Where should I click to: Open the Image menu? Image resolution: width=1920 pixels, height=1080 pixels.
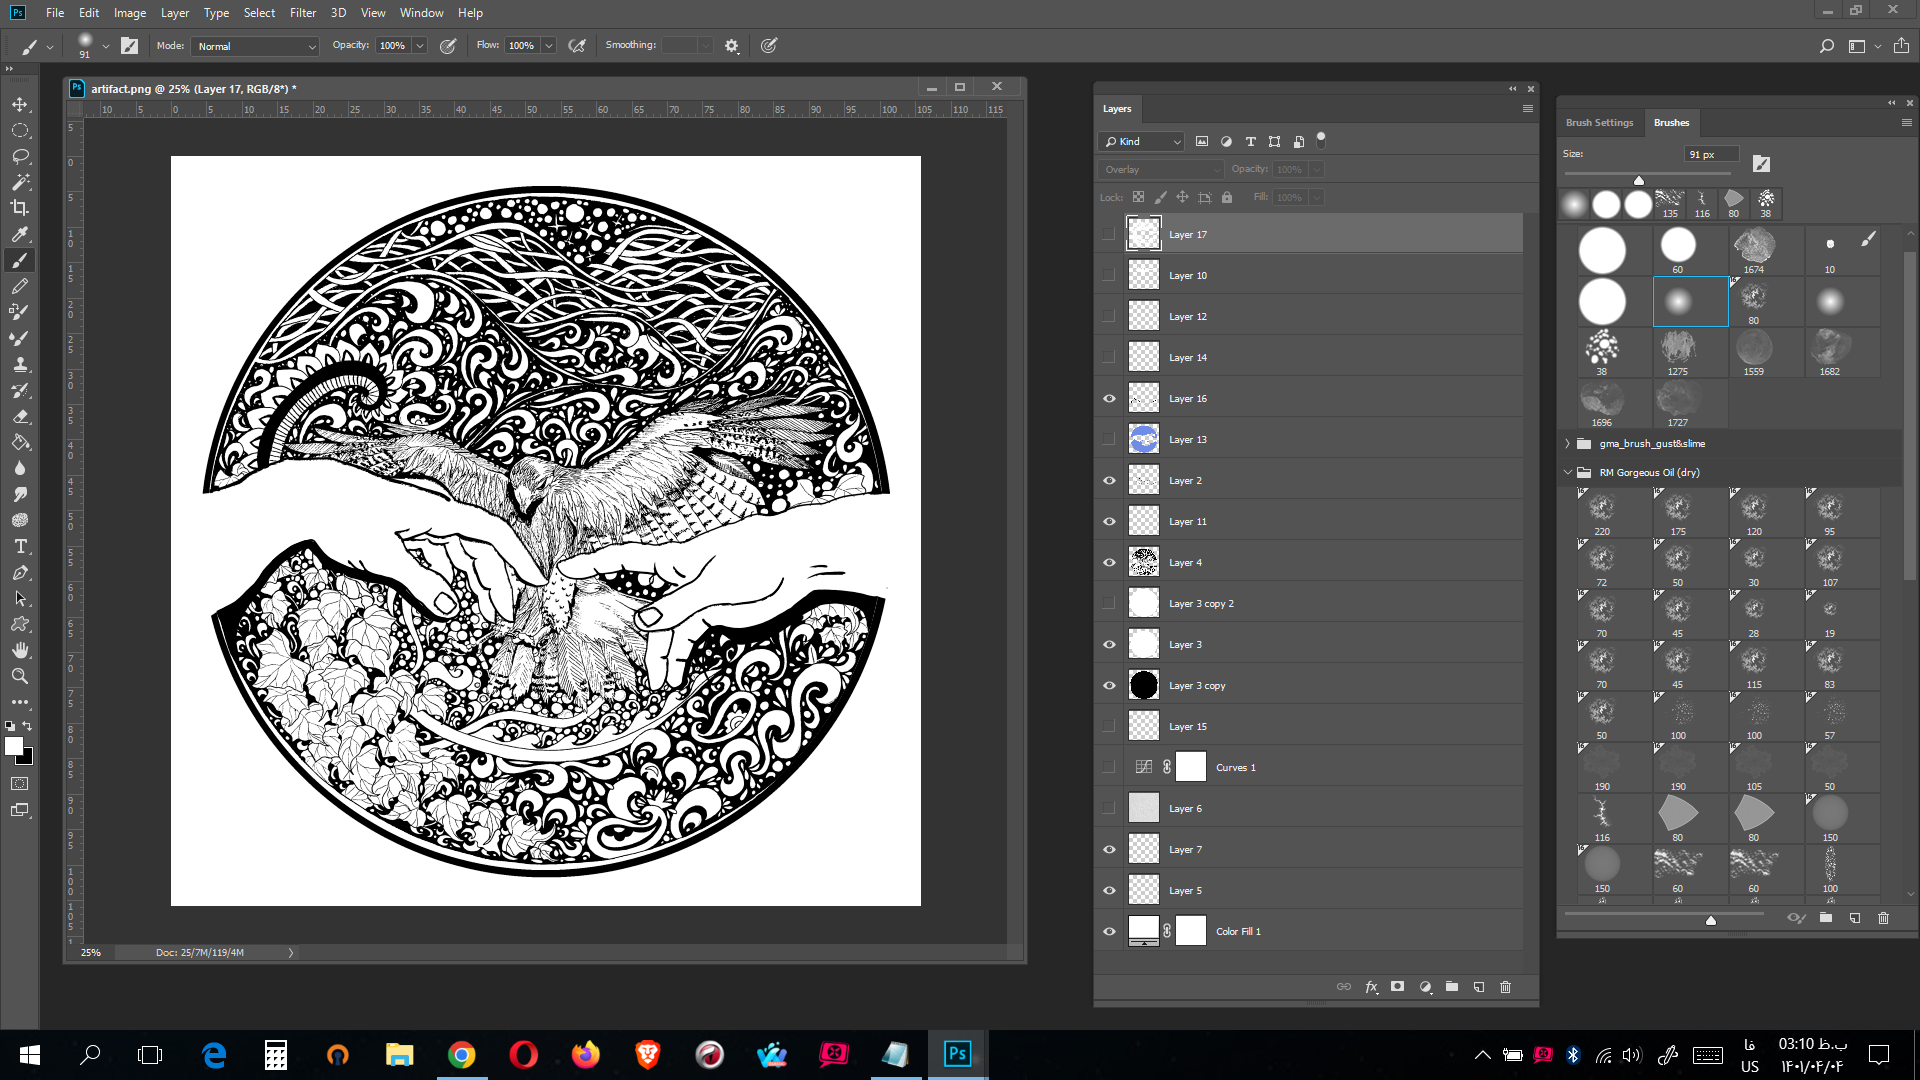tap(130, 13)
